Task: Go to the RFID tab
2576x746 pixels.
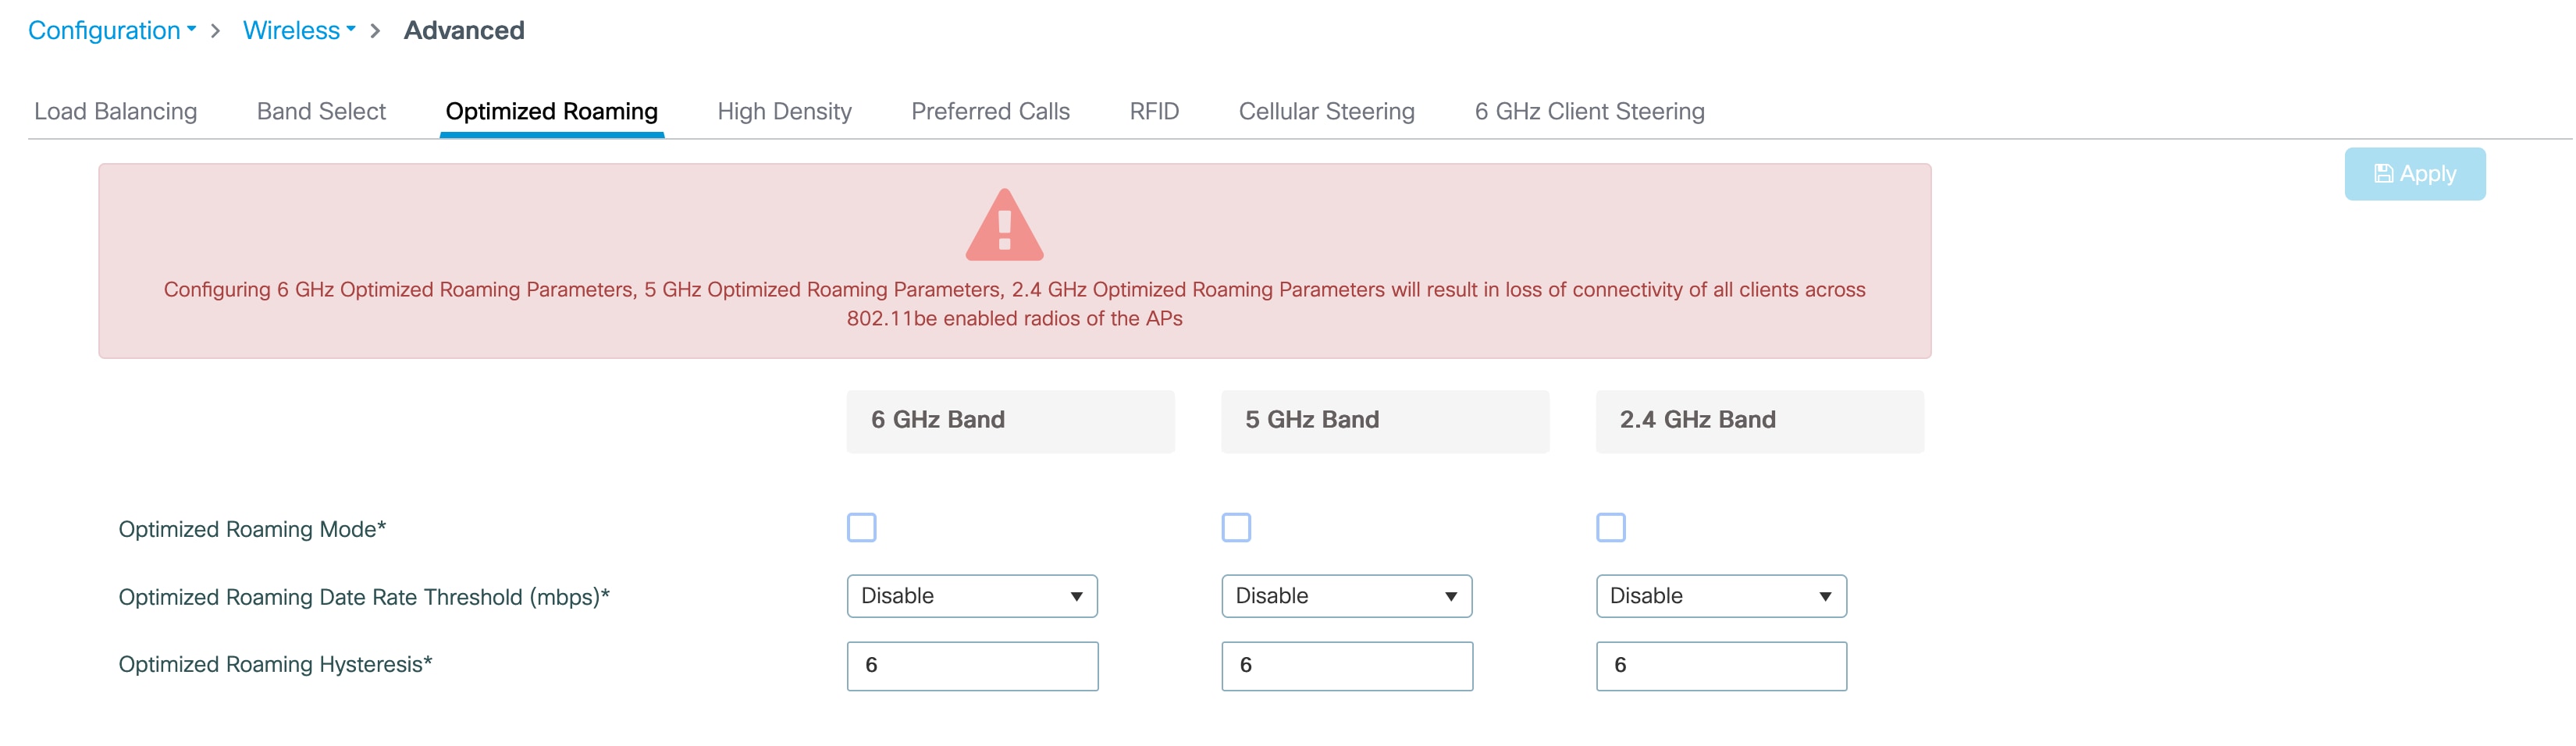Action: 1154,111
